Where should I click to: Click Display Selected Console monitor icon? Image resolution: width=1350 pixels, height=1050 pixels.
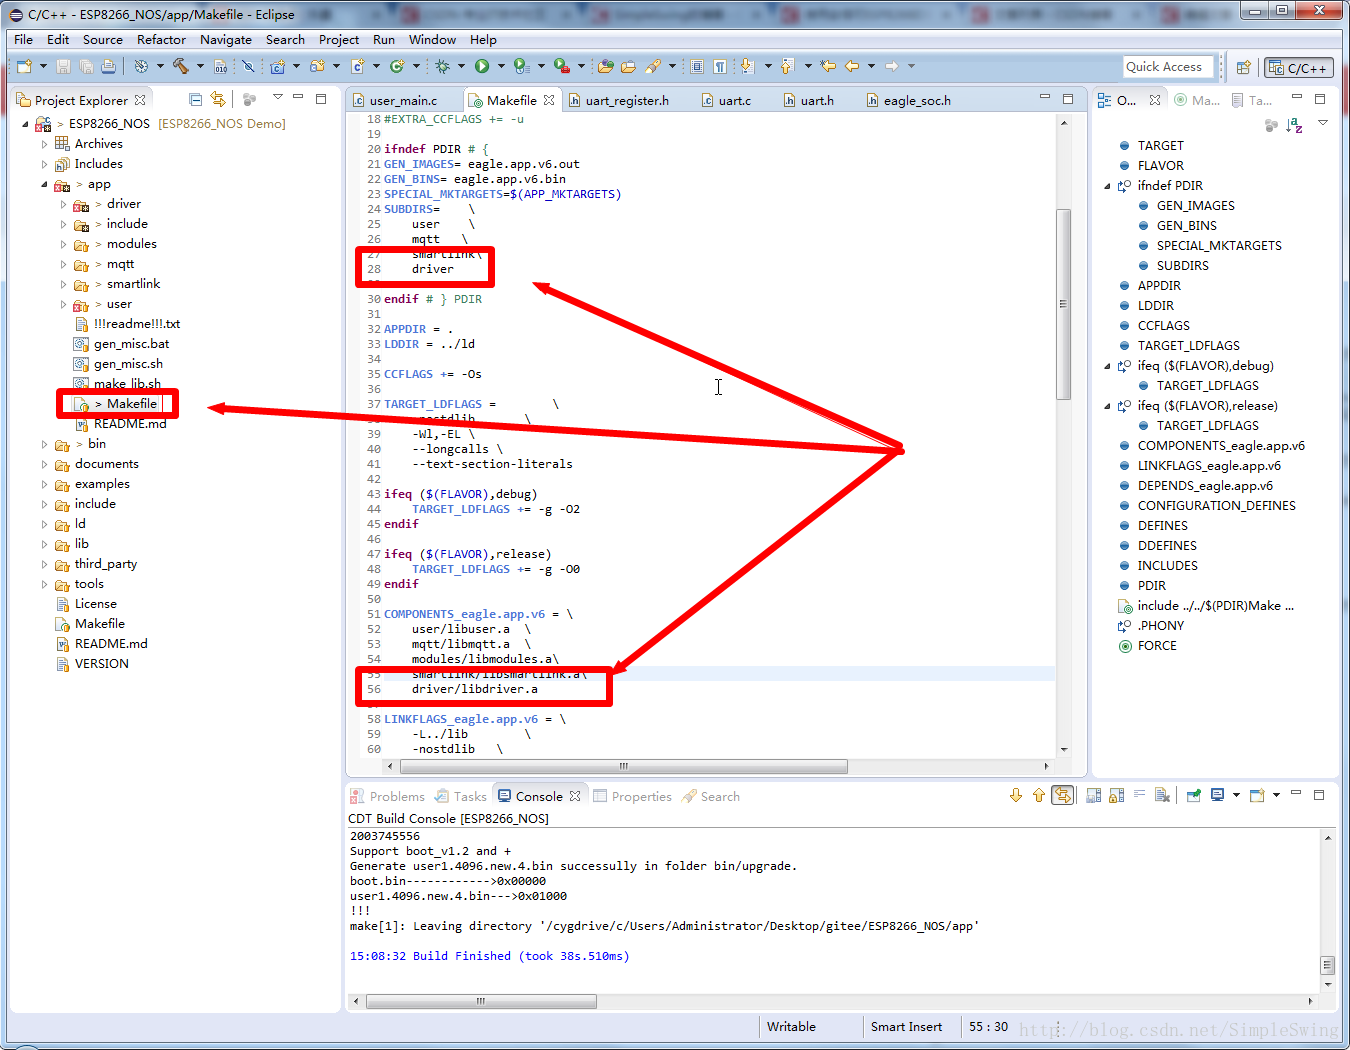[1218, 795]
